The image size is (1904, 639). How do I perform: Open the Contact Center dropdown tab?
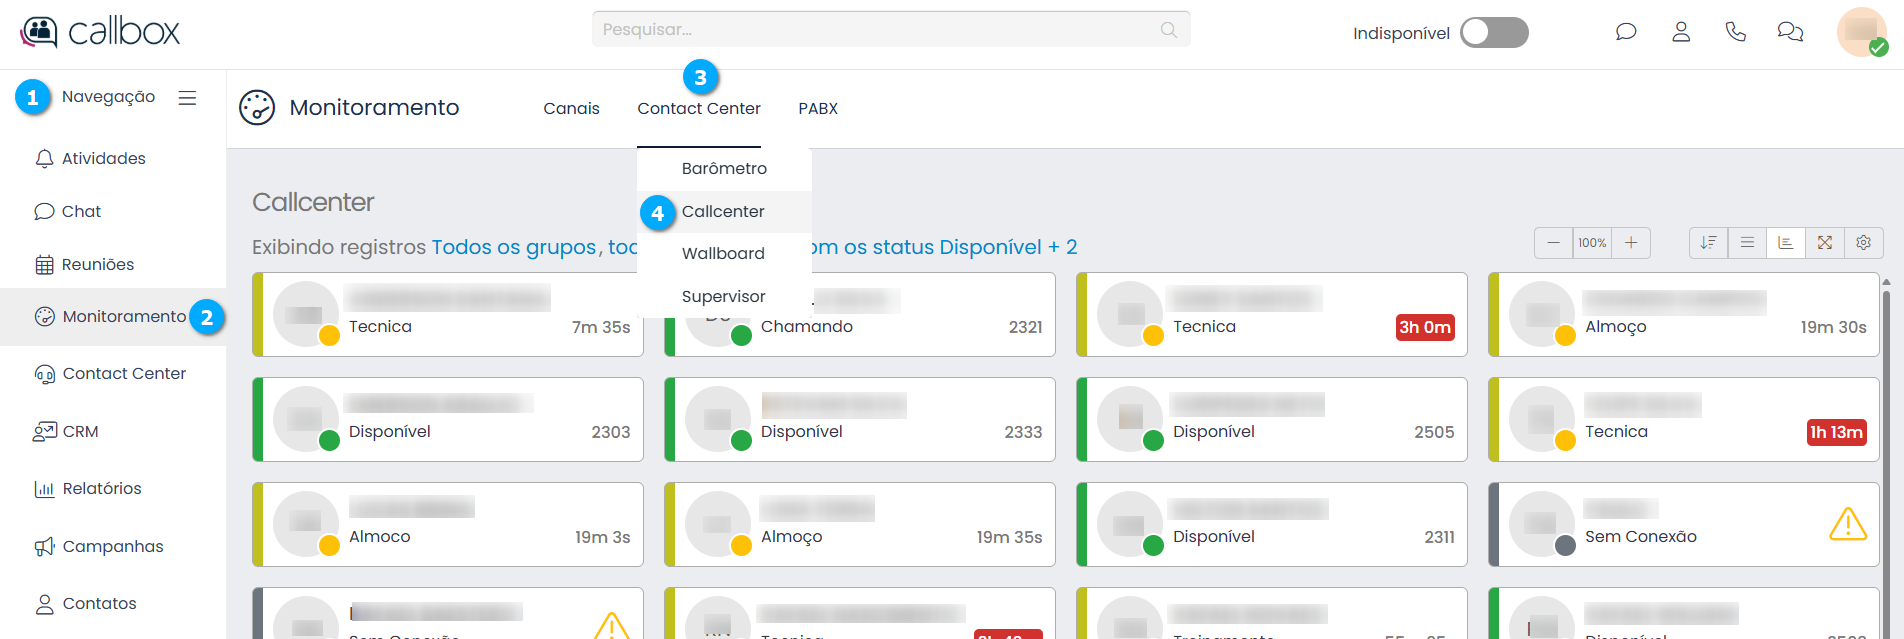coord(698,109)
